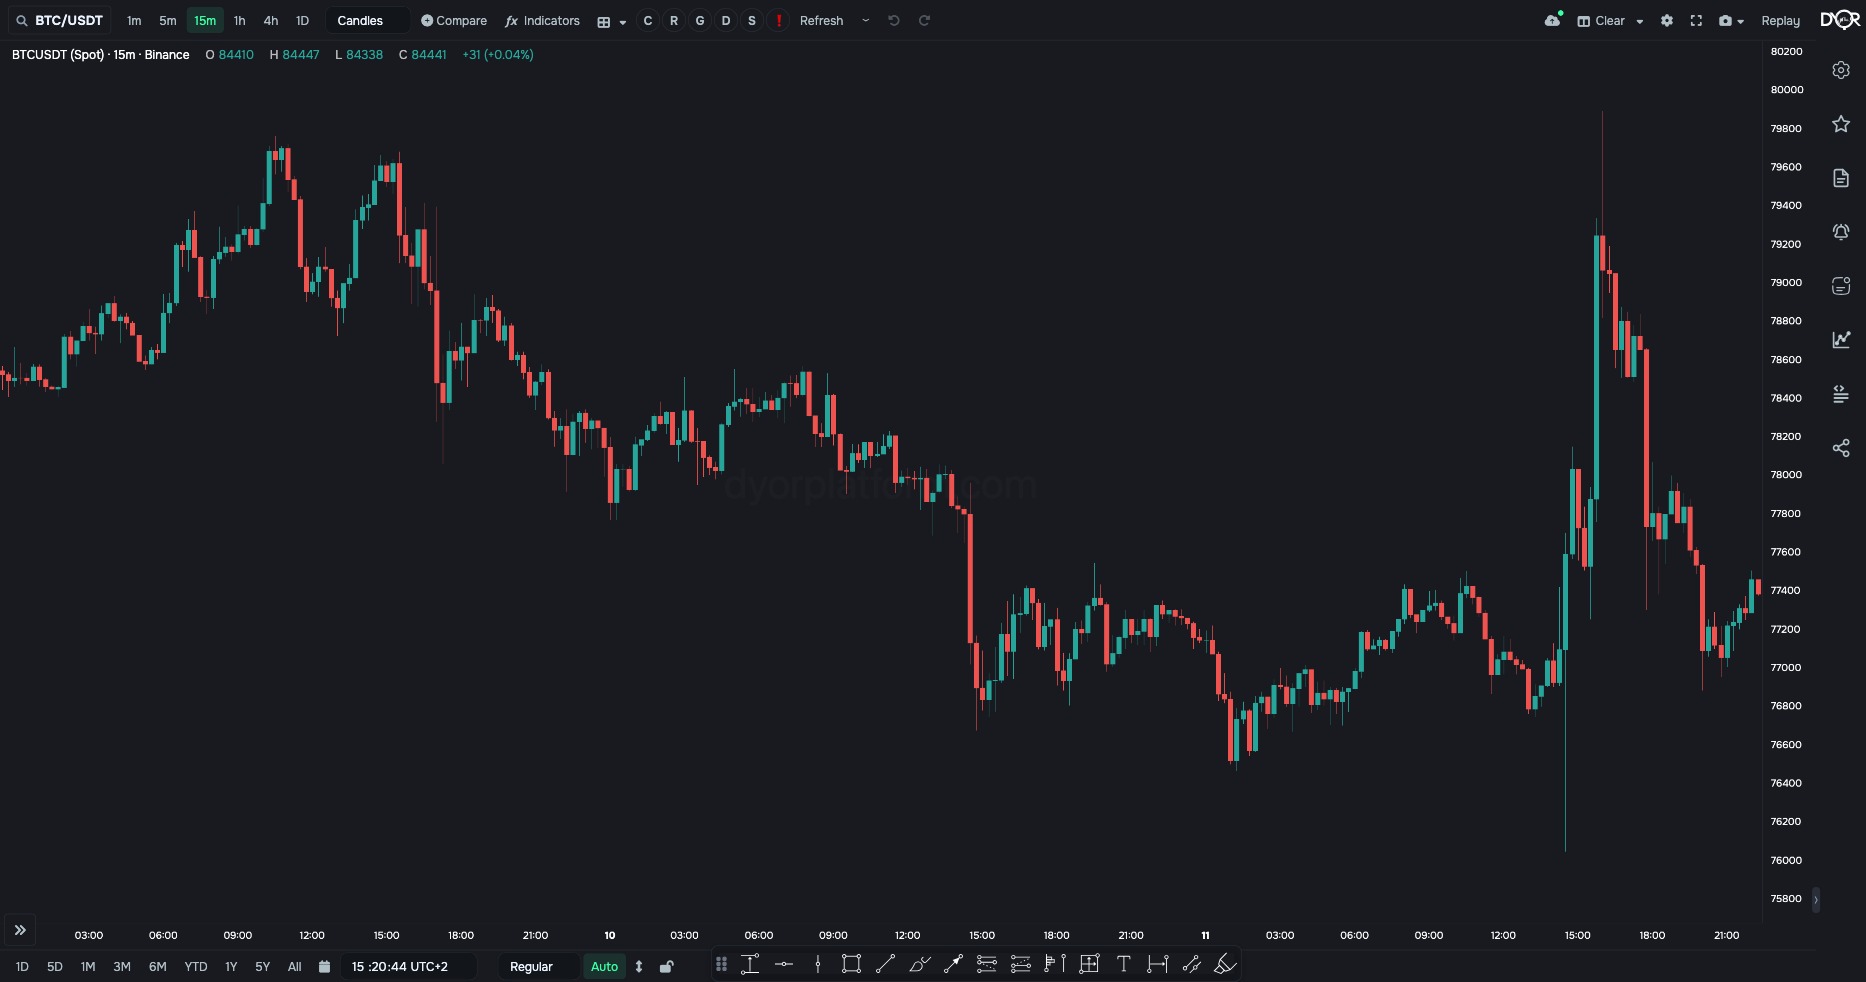Switch to the 1m timeframe

coord(134,20)
